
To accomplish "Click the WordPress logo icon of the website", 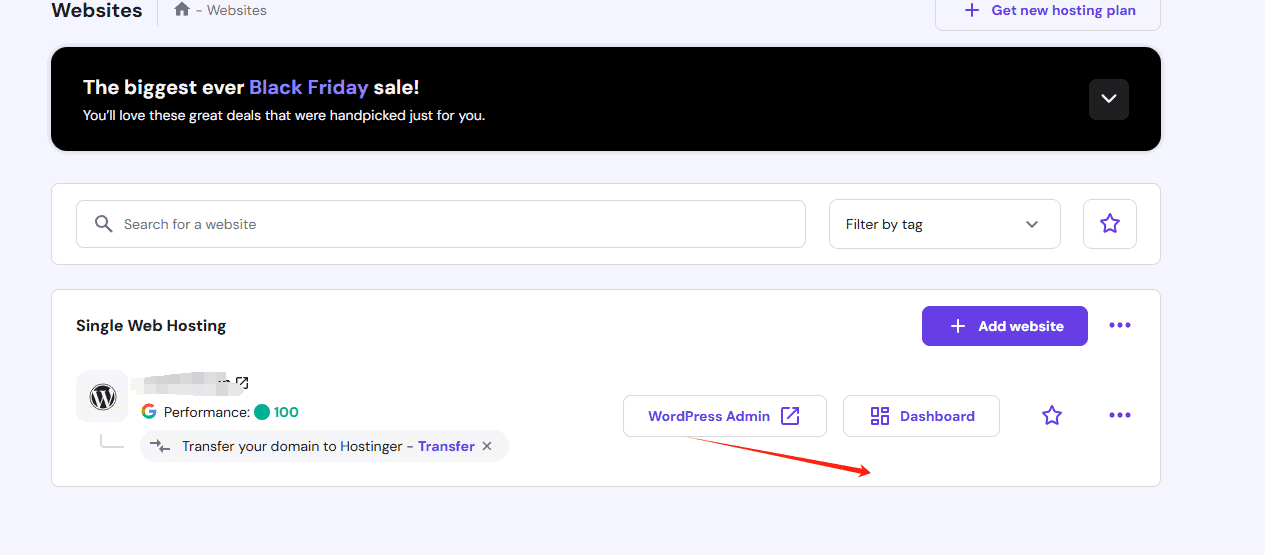I will (102, 397).
